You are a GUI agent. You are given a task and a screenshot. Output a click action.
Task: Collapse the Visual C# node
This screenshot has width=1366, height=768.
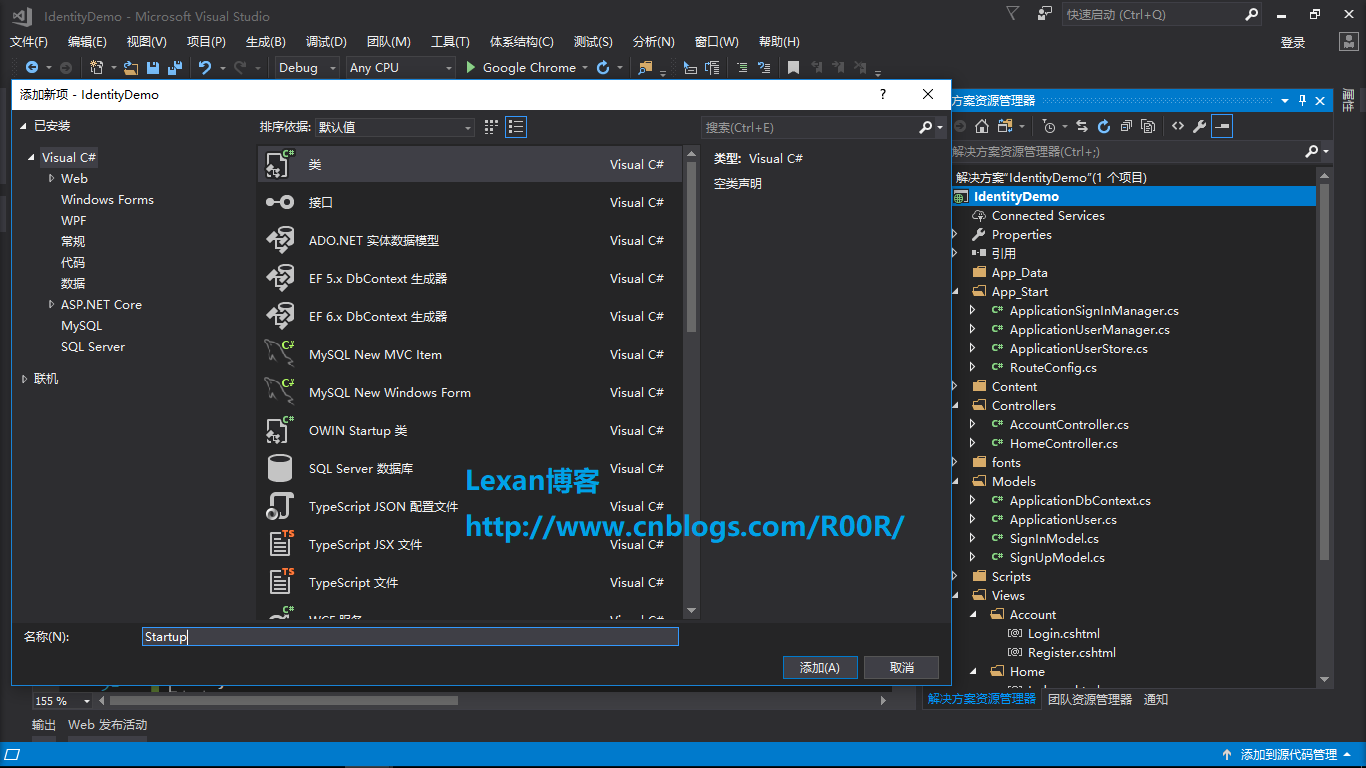[x=33, y=158]
